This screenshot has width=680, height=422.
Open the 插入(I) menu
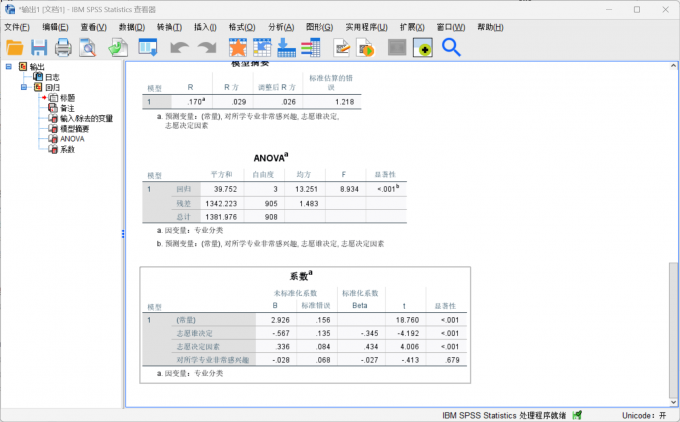point(205,27)
